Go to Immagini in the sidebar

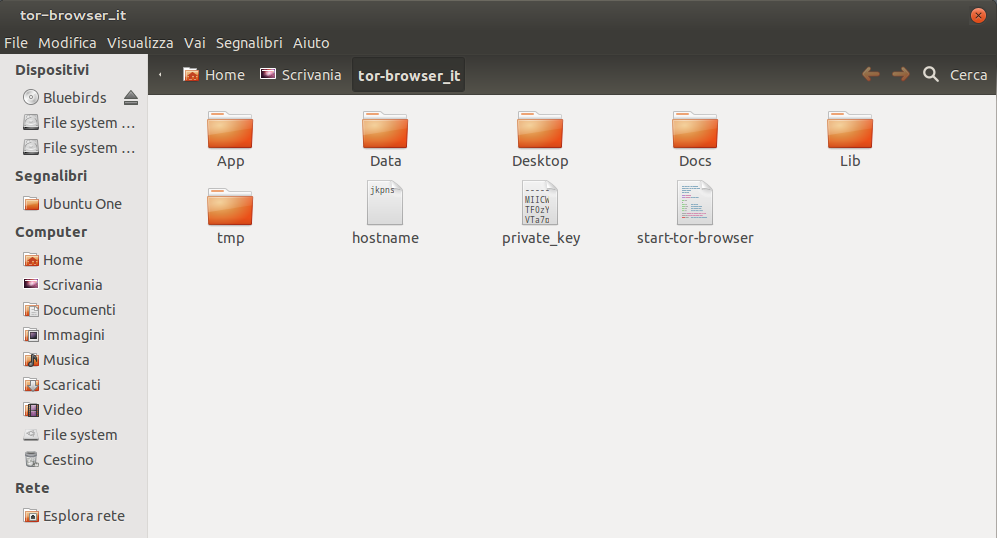tap(74, 335)
